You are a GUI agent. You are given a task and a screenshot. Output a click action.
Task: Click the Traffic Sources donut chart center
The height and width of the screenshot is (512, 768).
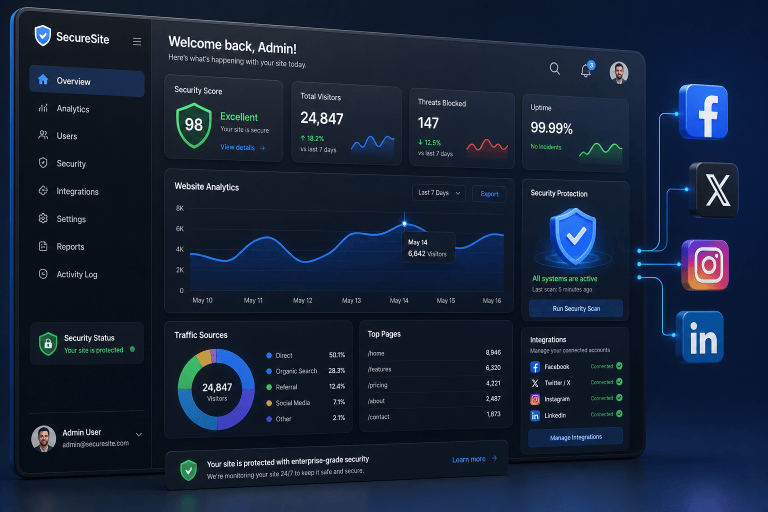[x=216, y=390]
